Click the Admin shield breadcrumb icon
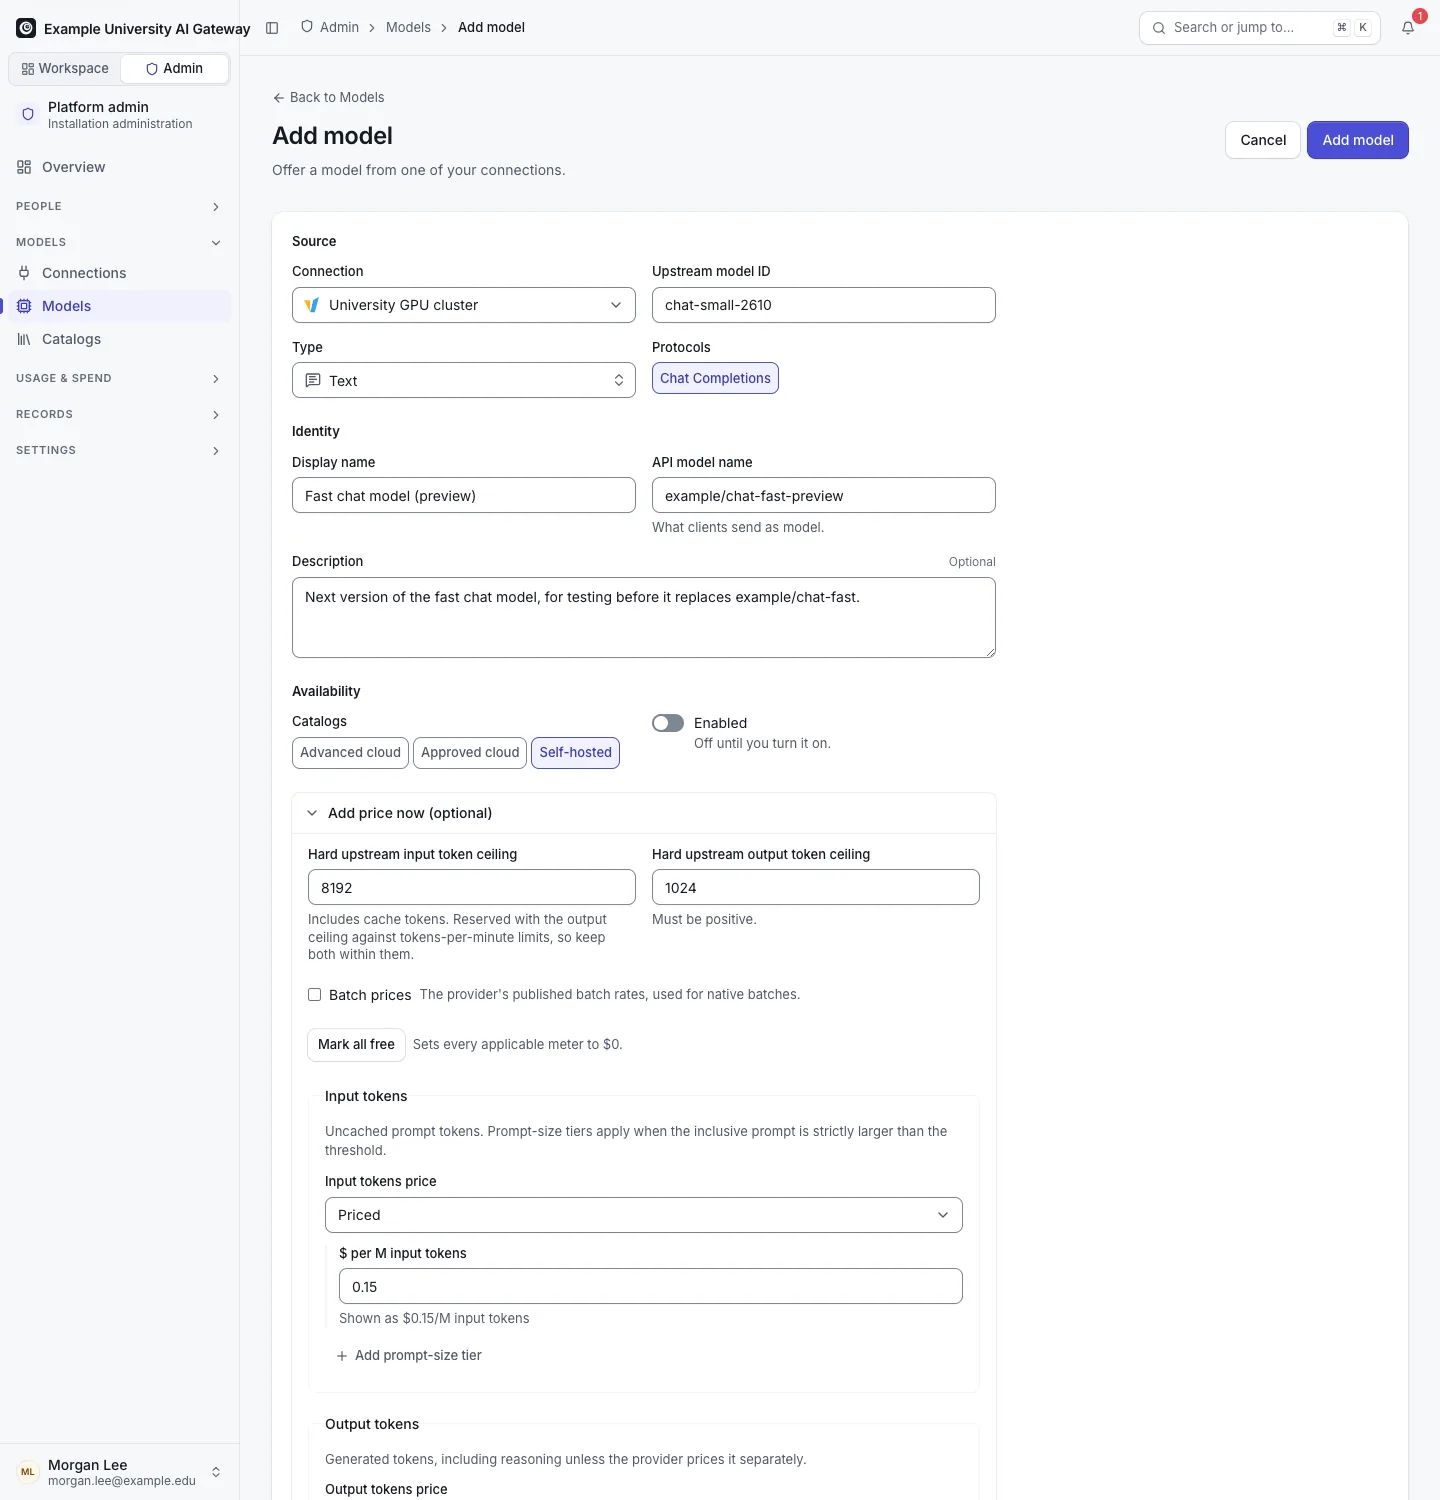The image size is (1440, 1500). pos(307,27)
